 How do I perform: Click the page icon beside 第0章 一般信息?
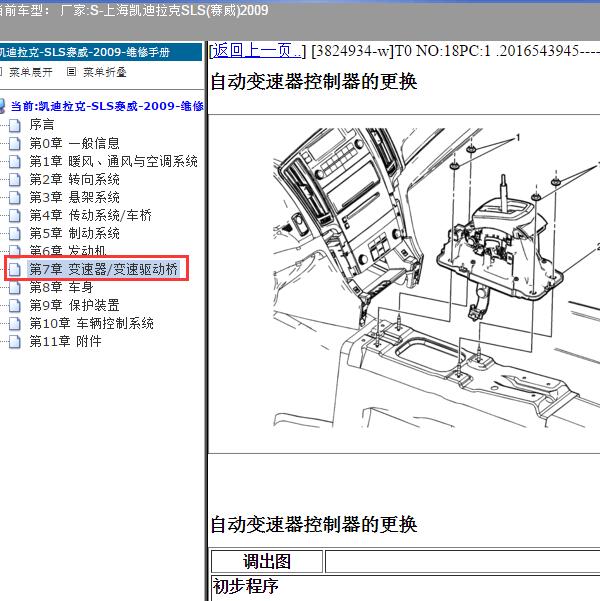point(15,143)
